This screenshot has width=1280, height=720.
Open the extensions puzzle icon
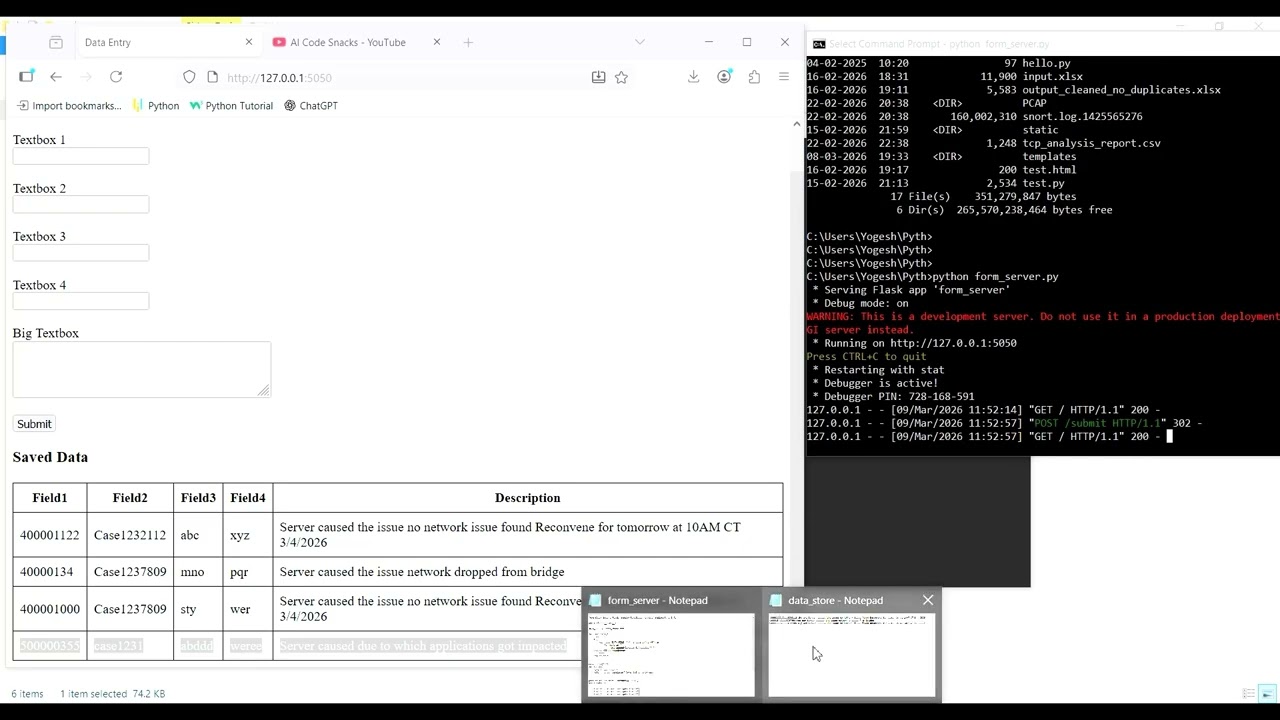coord(754,77)
